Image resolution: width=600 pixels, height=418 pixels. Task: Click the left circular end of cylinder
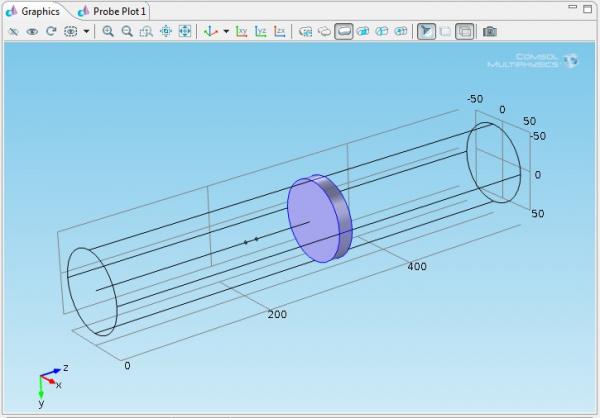pos(92,292)
